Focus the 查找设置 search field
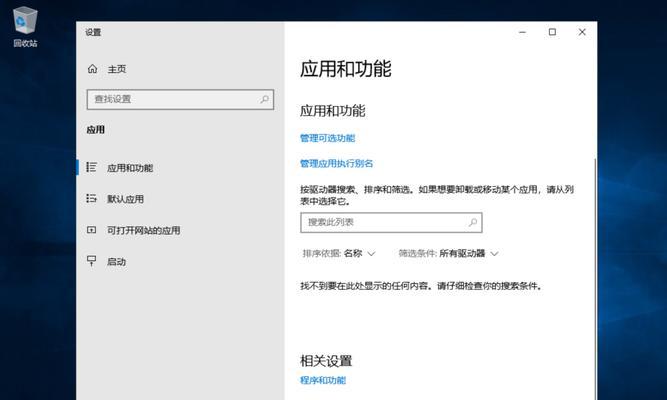This screenshot has height=400, width=667. (180, 100)
